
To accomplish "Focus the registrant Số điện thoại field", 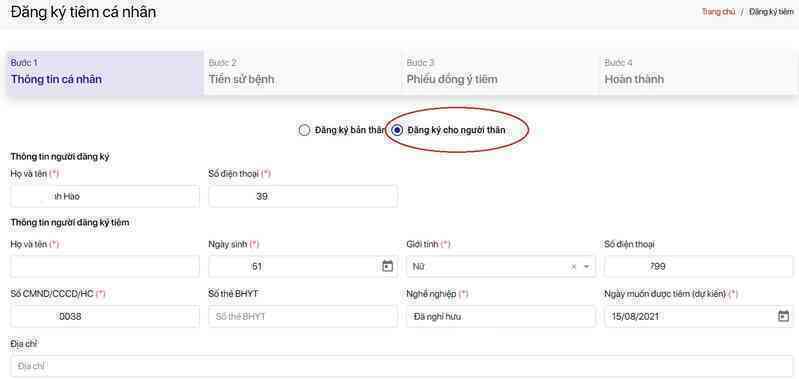I will [x=303, y=196].
